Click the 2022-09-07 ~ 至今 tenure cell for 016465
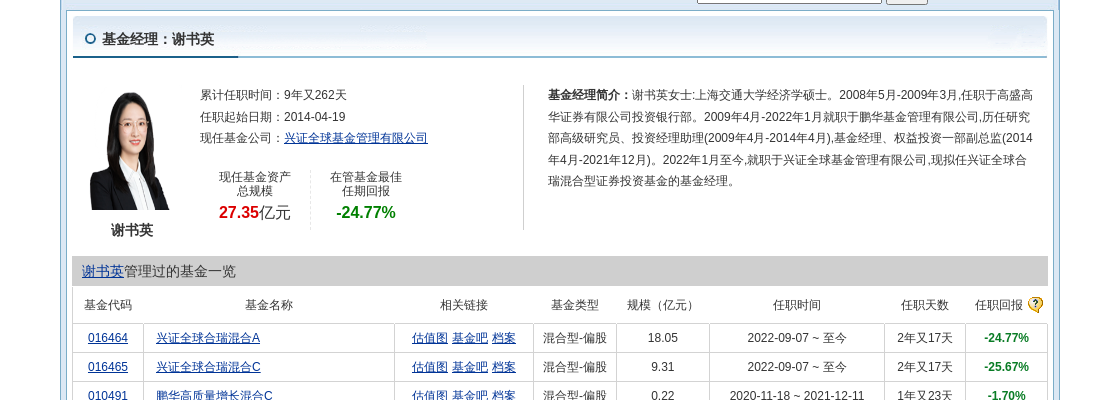 pyautogui.click(x=796, y=367)
